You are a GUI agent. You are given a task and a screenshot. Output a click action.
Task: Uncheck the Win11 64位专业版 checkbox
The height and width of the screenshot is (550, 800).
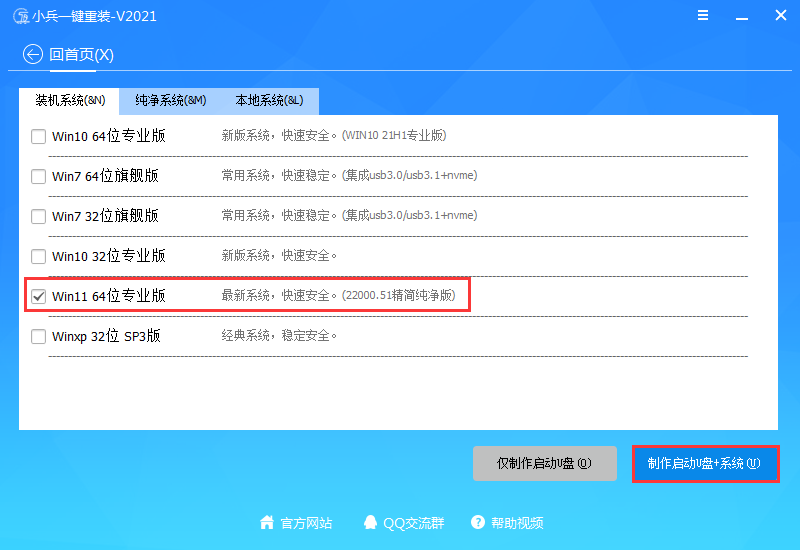[x=38, y=296]
